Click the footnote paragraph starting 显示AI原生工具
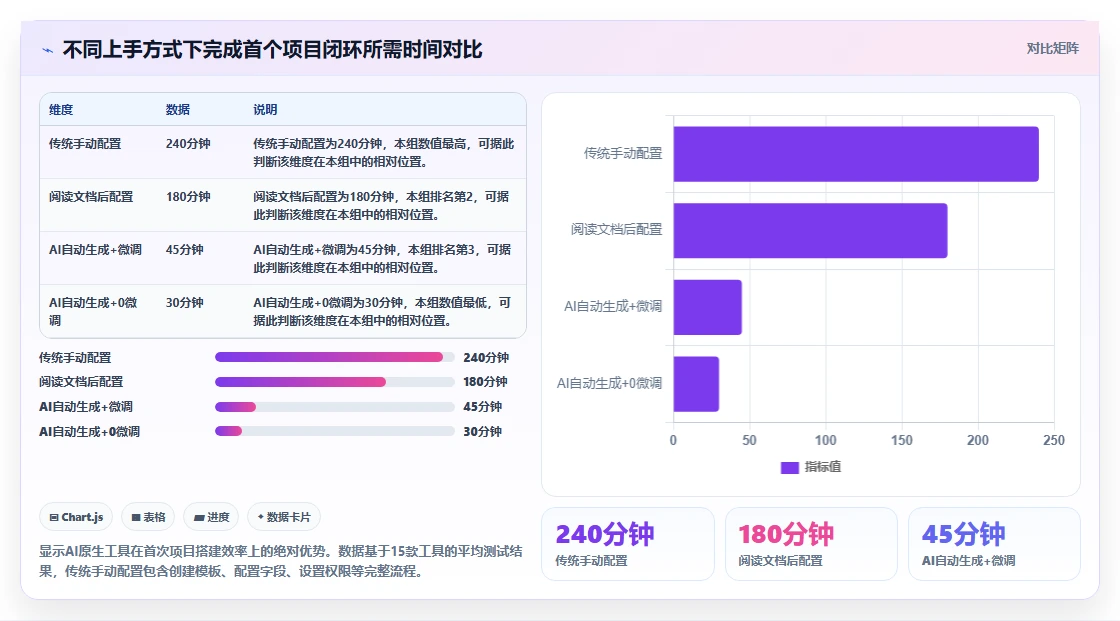Screen dimensions: 1120x621 [x=281, y=561]
